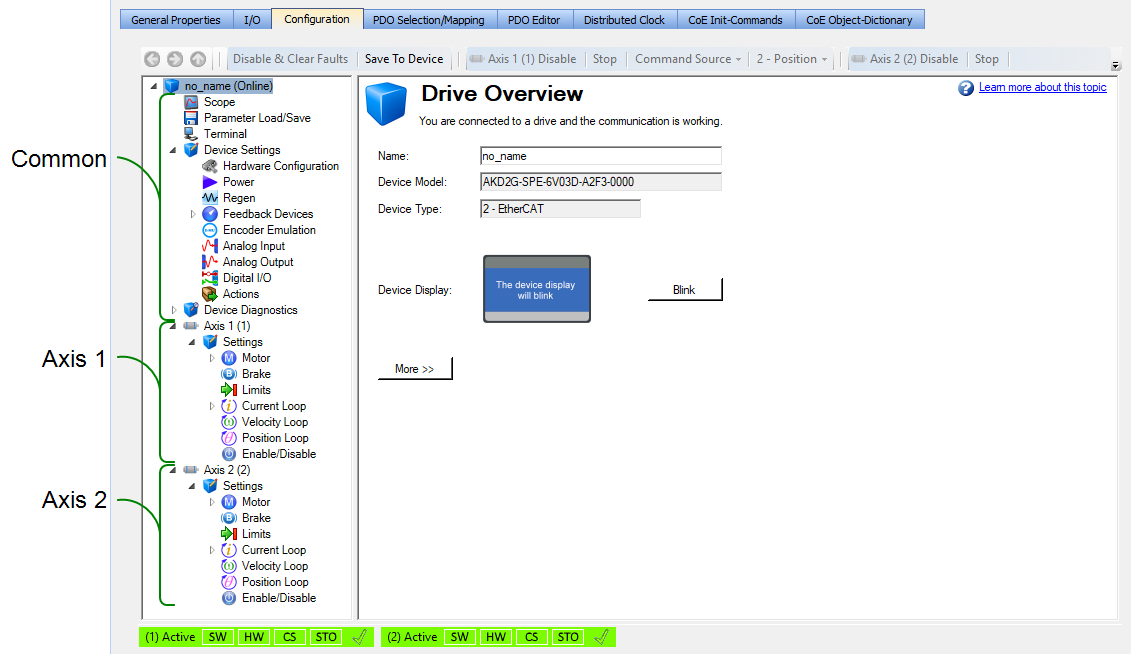Switch to the General Properties tab
Image resolution: width=1131 pixels, height=654 pixels.
click(x=176, y=19)
